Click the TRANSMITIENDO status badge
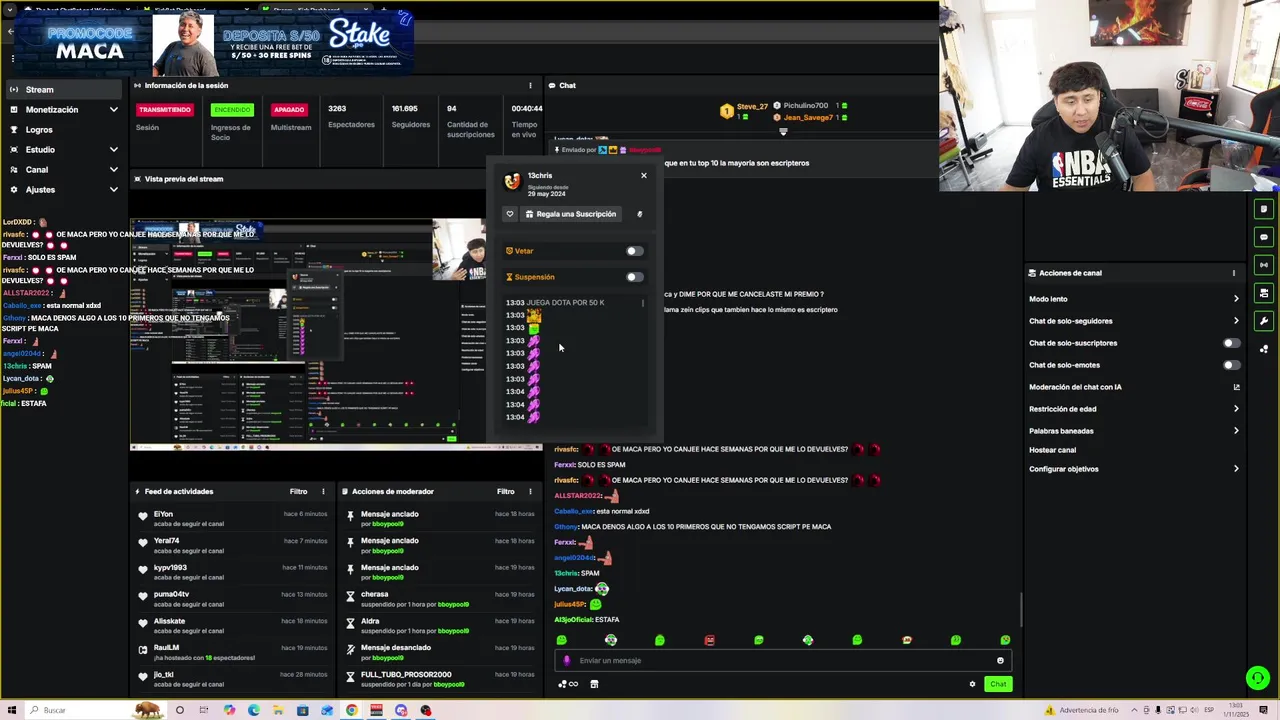 tap(165, 110)
